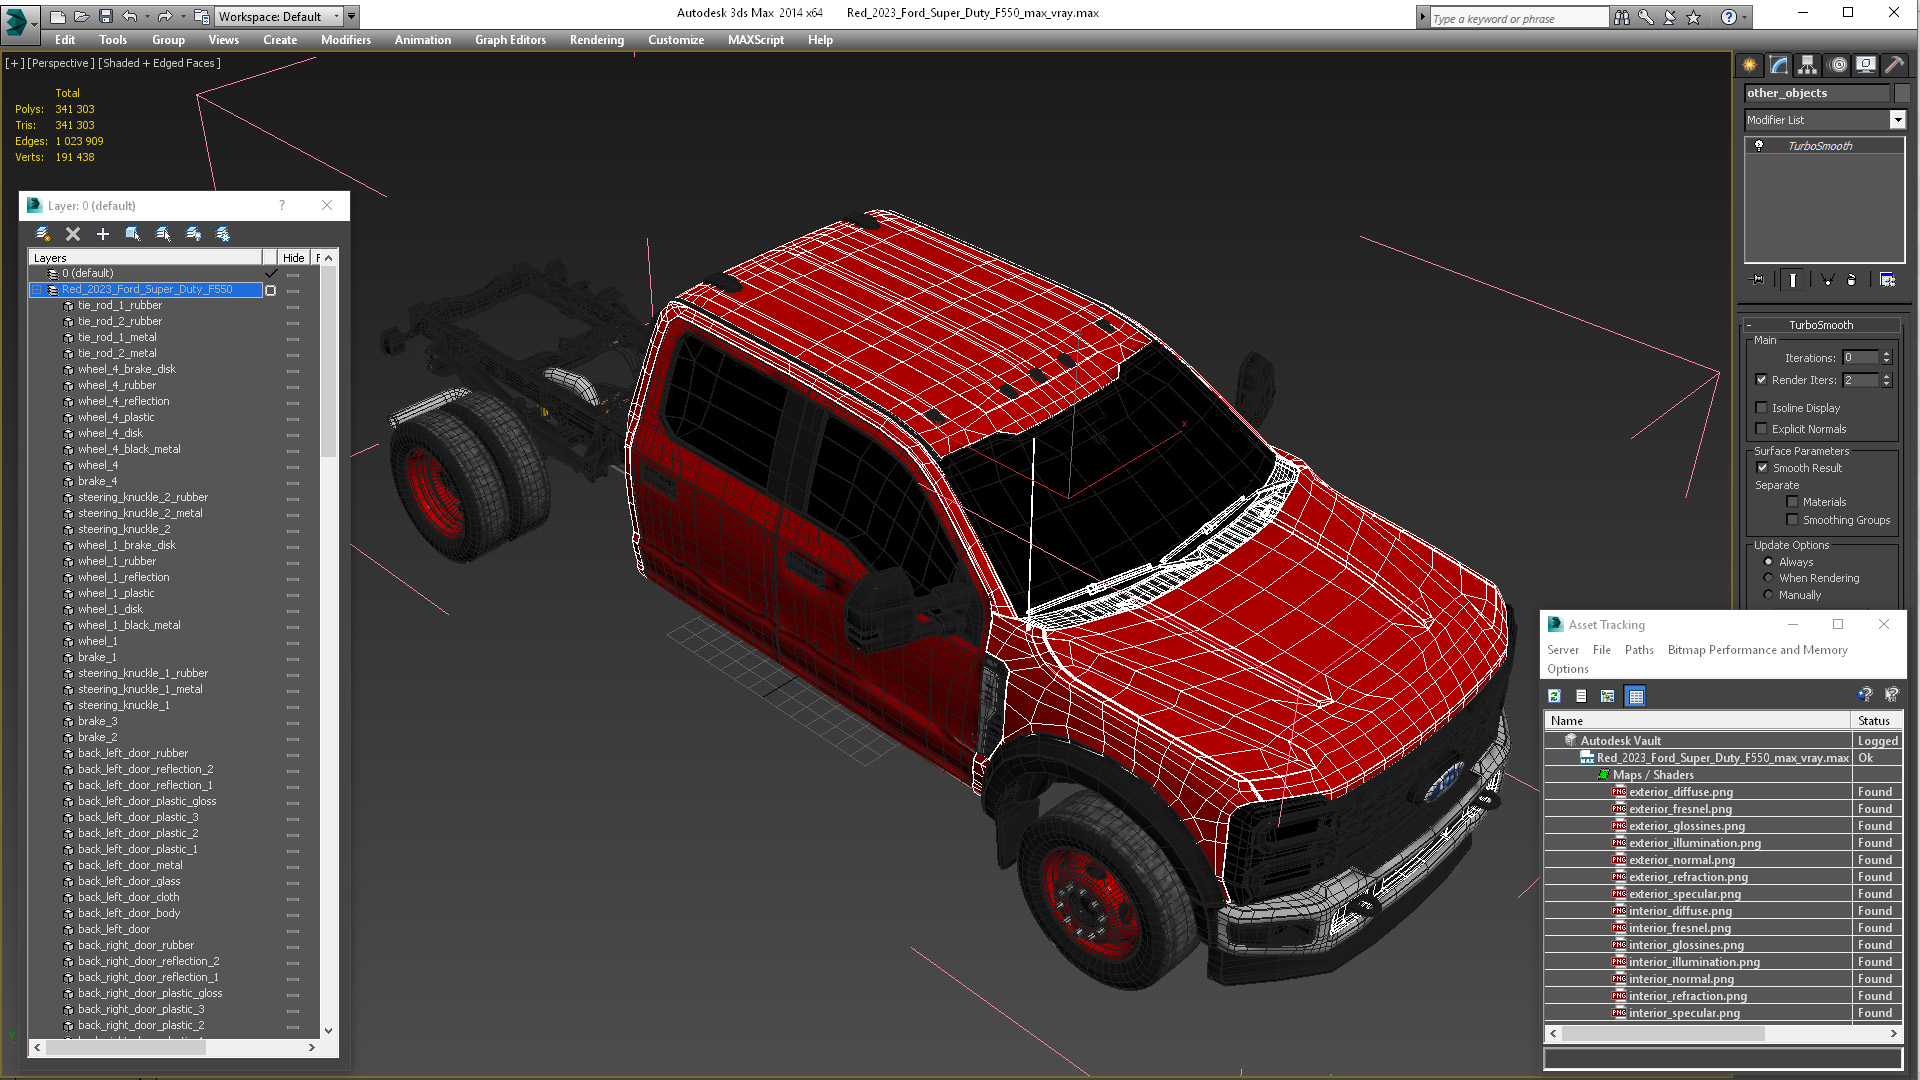This screenshot has width=1920, height=1080.
Task: Select Always update option radio button
Action: coord(1769,562)
